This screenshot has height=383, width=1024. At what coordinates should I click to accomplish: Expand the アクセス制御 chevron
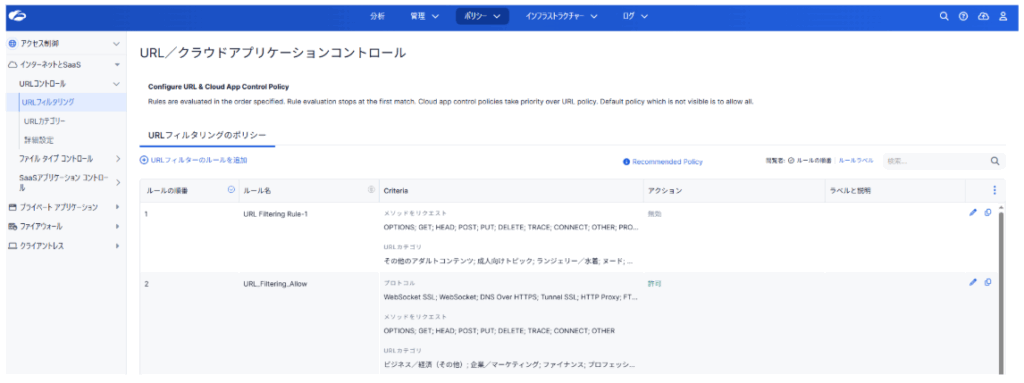click(116, 44)
